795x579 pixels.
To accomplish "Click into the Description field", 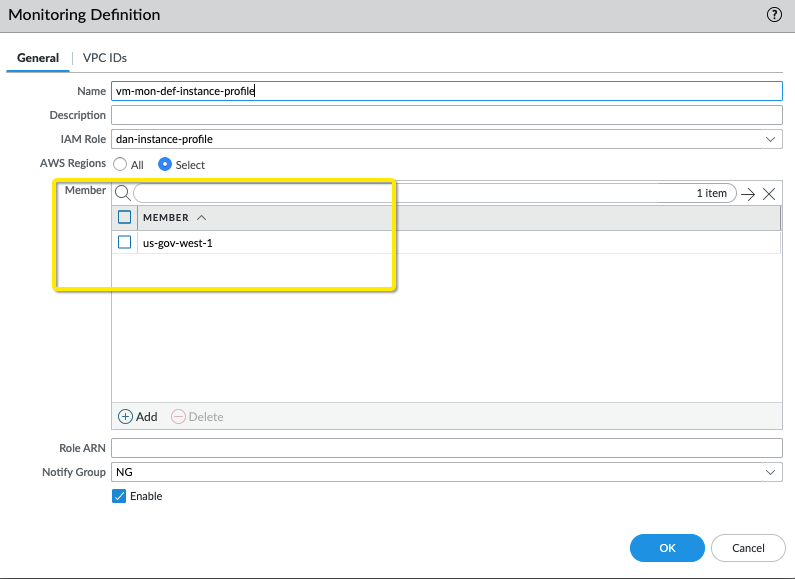I will click(446, 115).
